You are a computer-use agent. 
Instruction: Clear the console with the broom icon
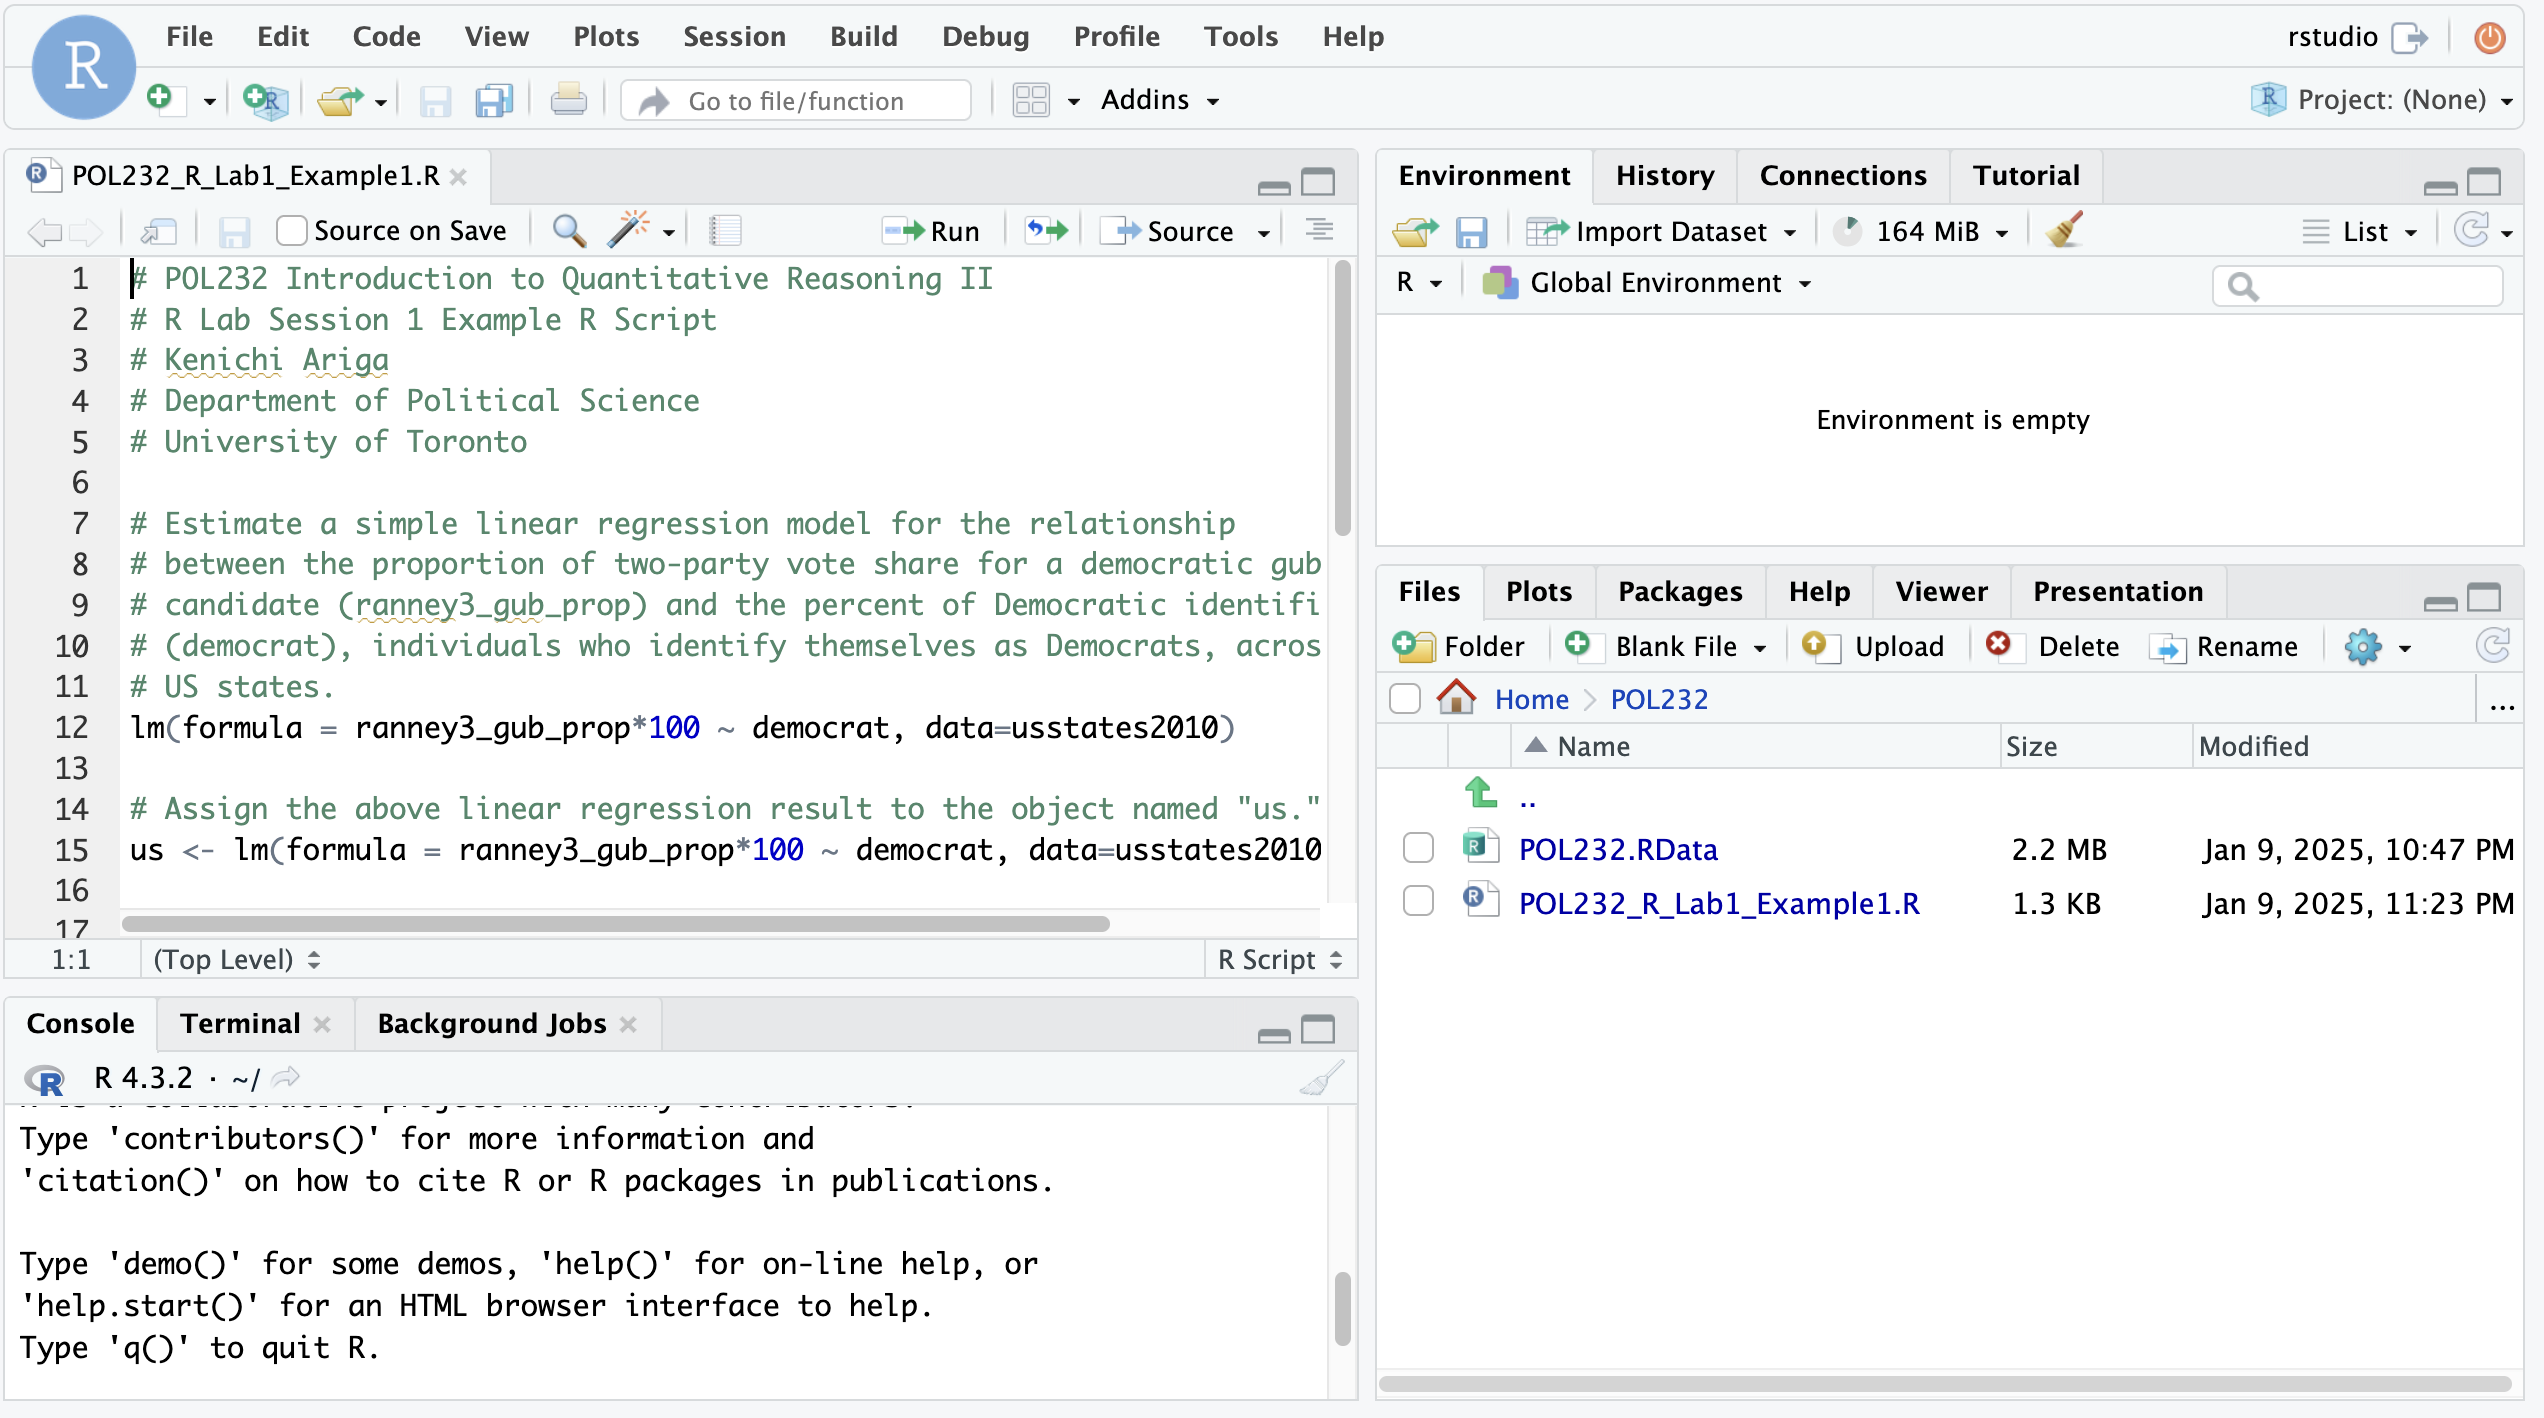1322,1078
